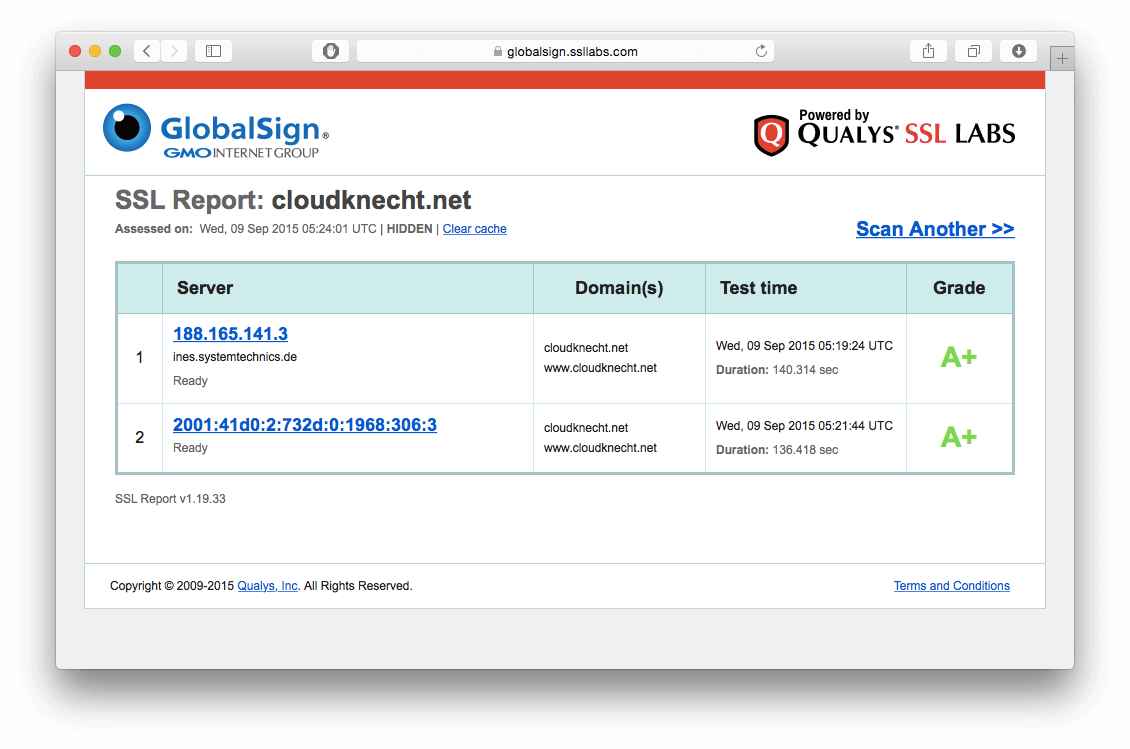The image size is (1130, 749).
Task: Reload the page with the refresh icon
Action: pos(761,51)
